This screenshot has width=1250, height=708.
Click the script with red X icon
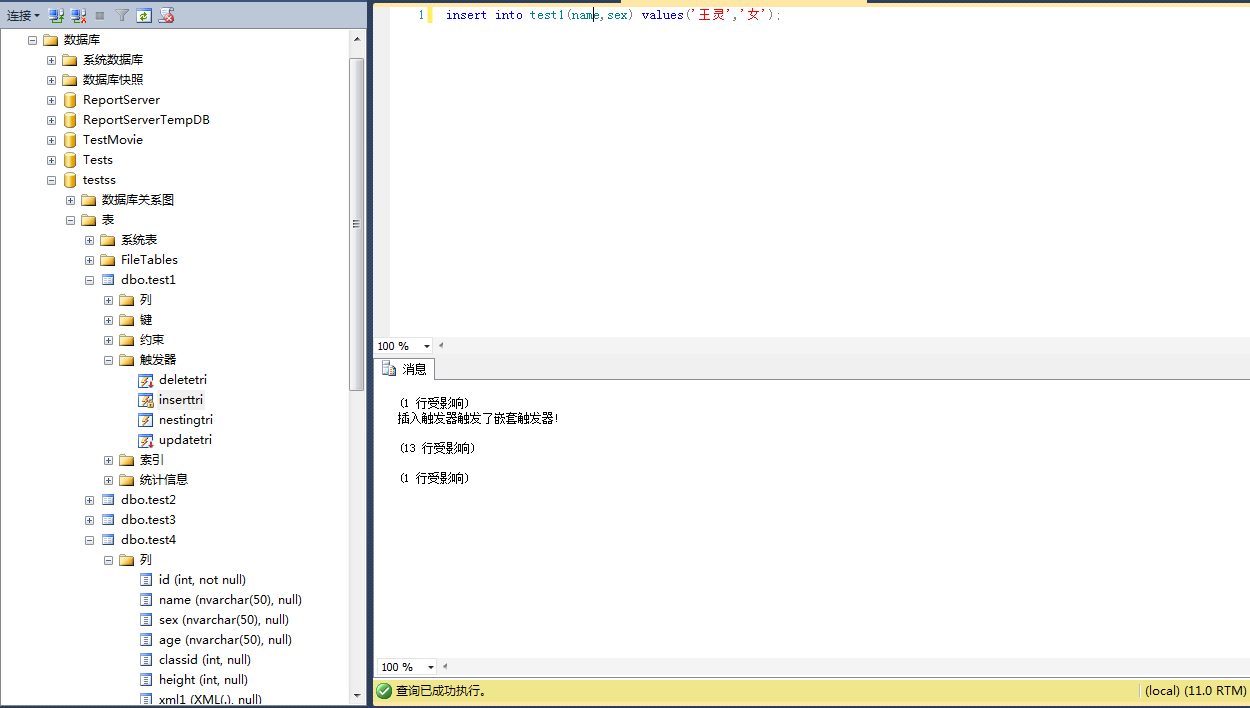point(167,15)
